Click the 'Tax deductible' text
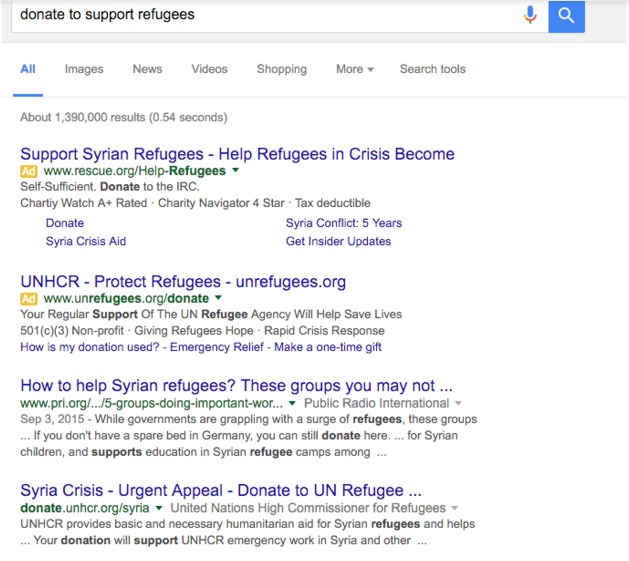The width and height of the screenshot is (629, 561). (x=333, y=203)
